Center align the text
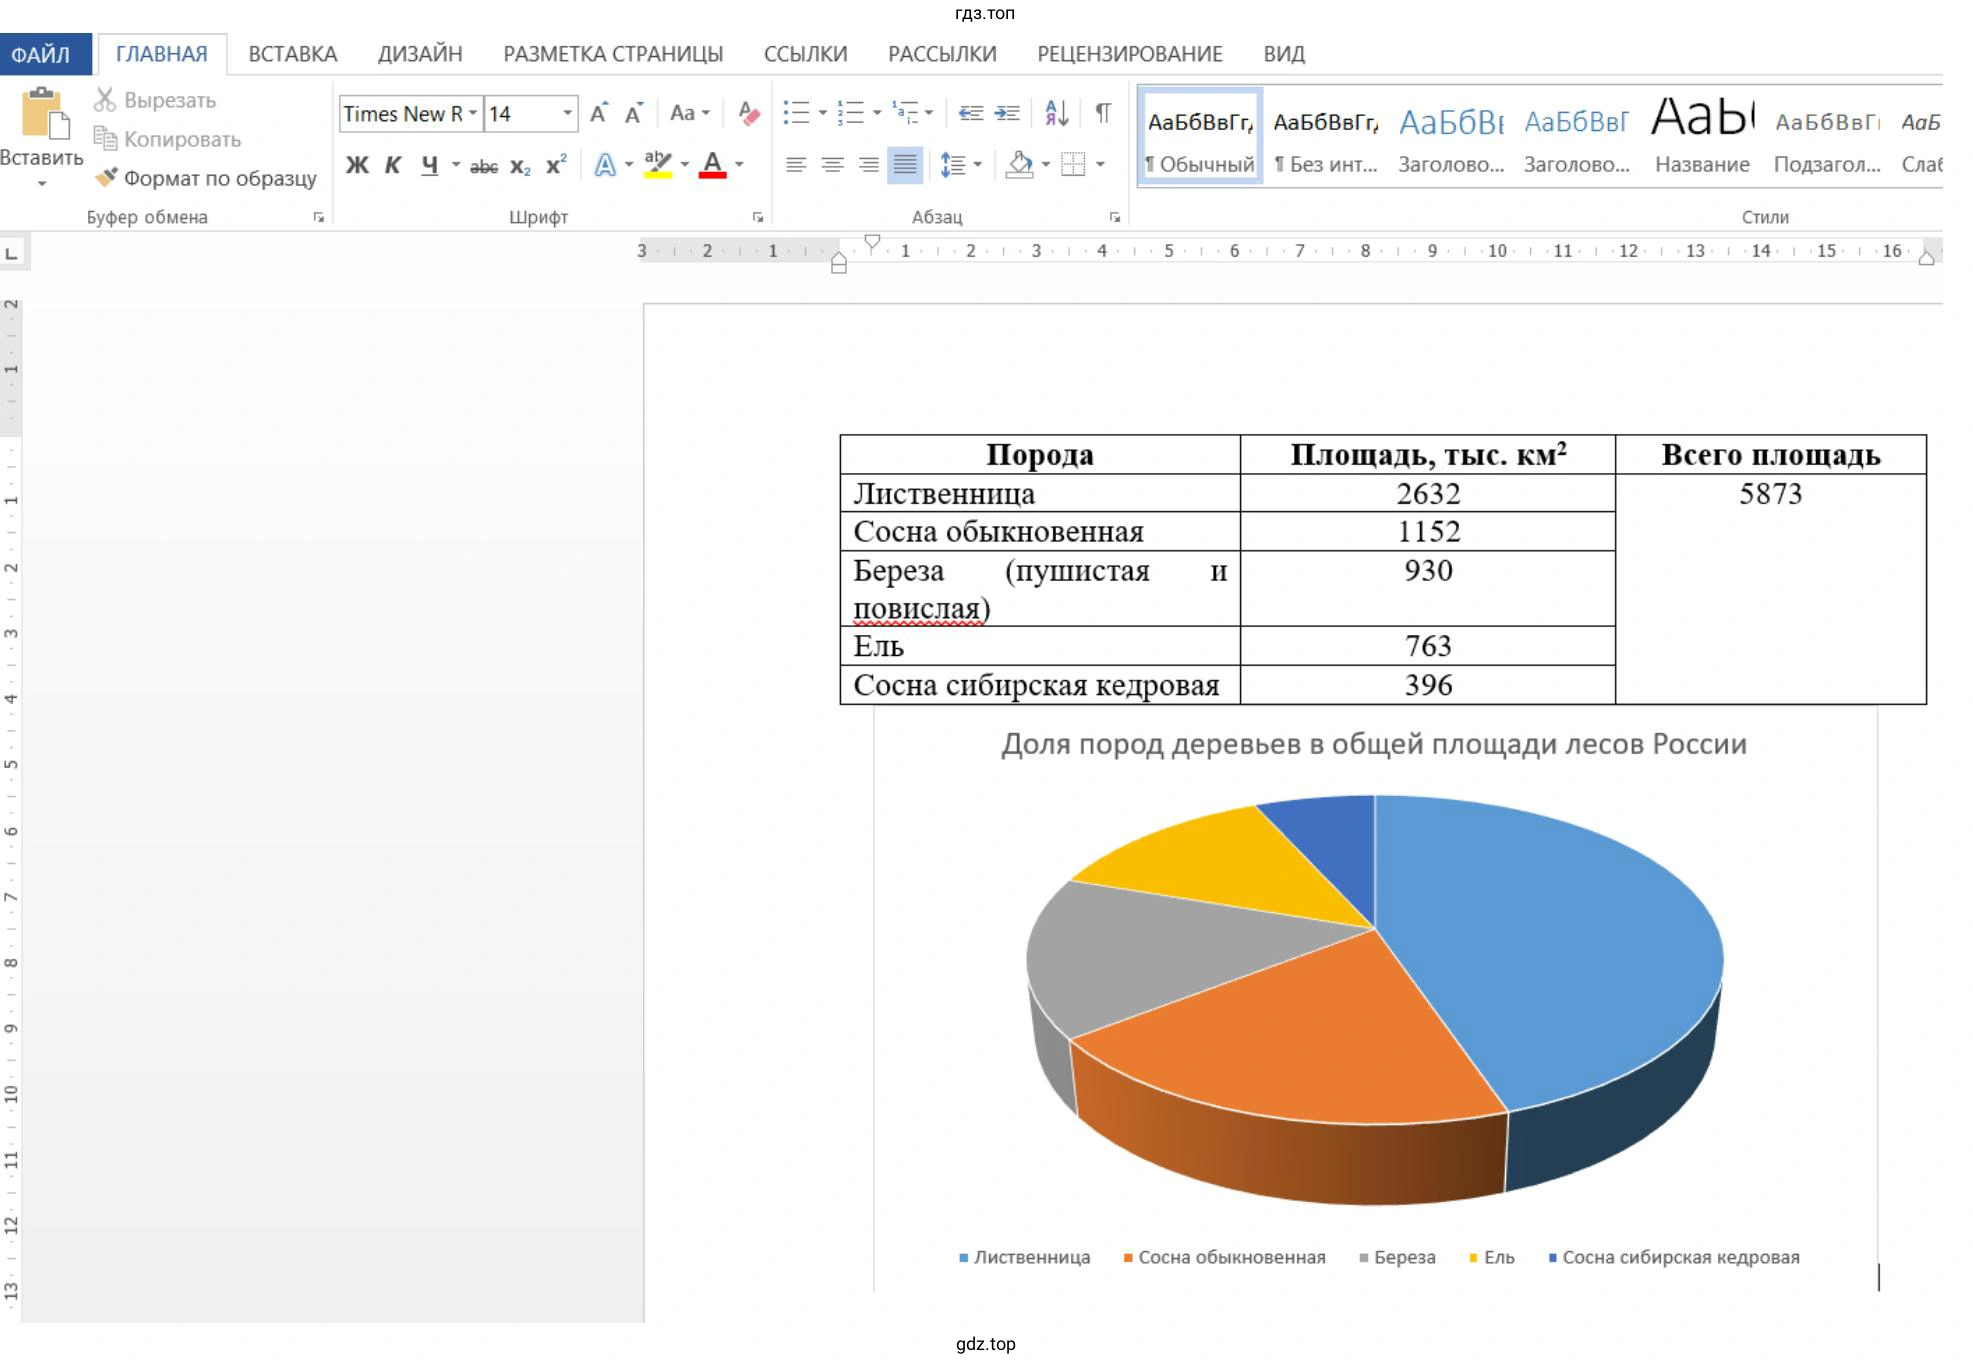The image size is (1973, 1364). [832, 164]
